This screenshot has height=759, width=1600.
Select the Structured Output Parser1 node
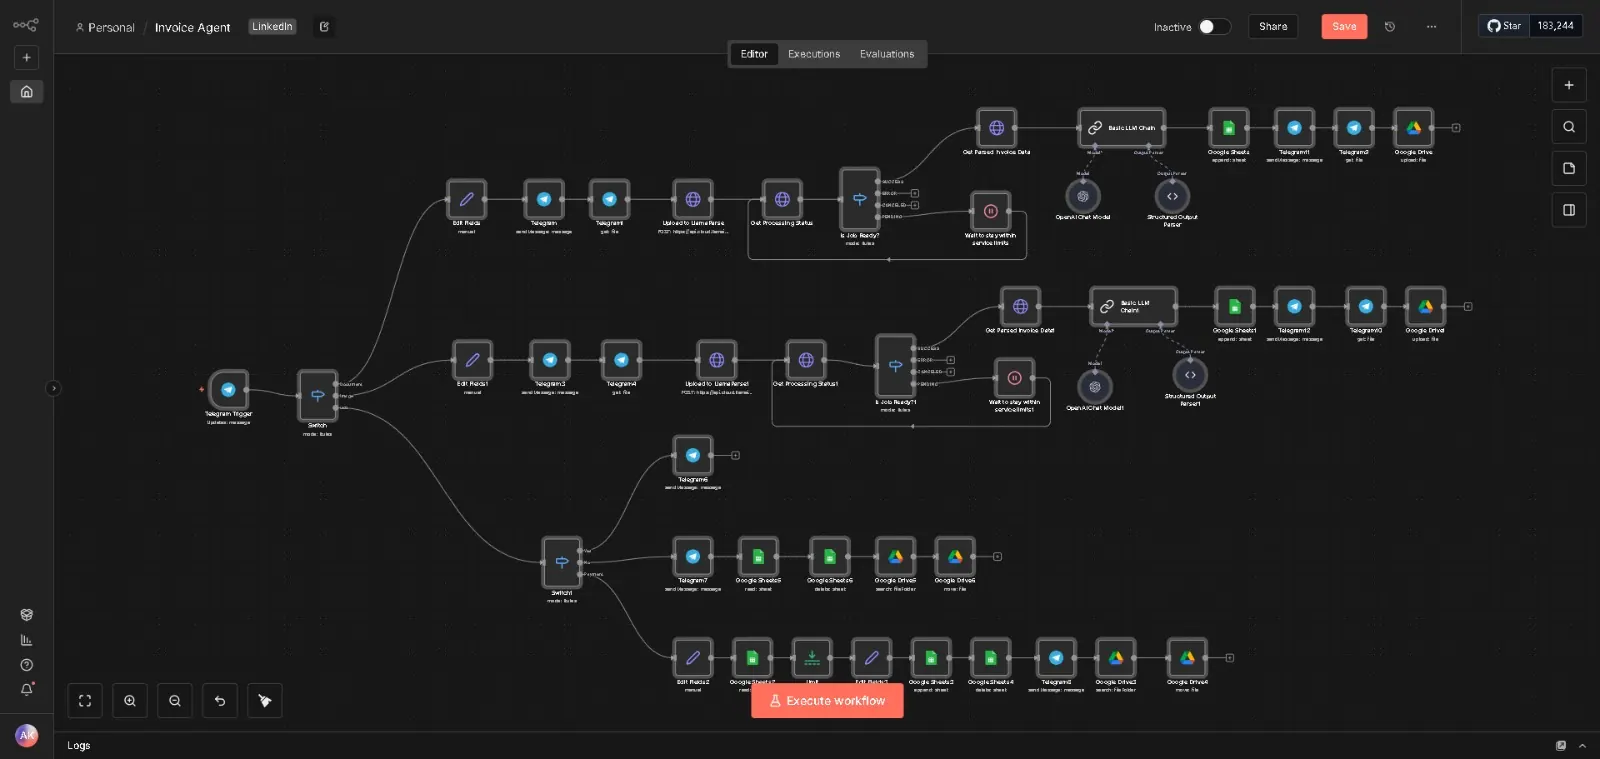(x=1190, y=375)
